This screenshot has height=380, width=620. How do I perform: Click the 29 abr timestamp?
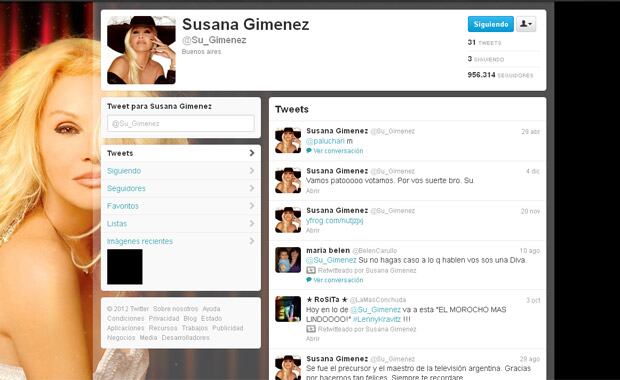pyautogui.click(x=531, y=132)
